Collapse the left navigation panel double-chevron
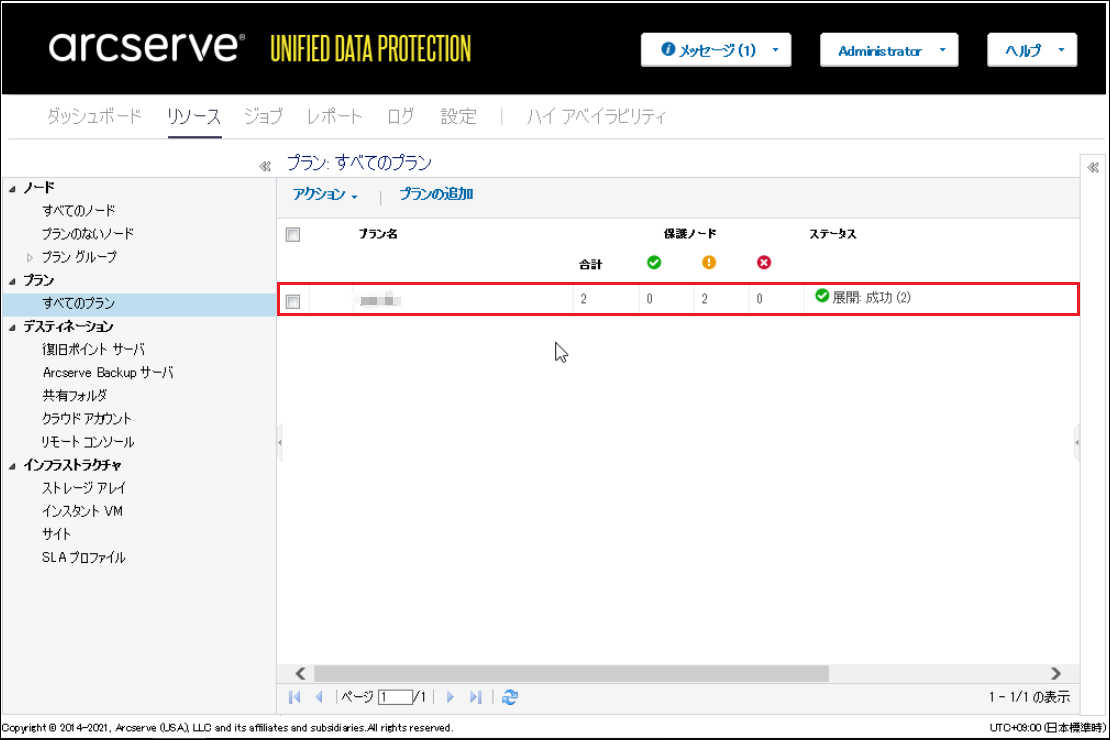The image size is (1110, 740). tap(265, 166)
